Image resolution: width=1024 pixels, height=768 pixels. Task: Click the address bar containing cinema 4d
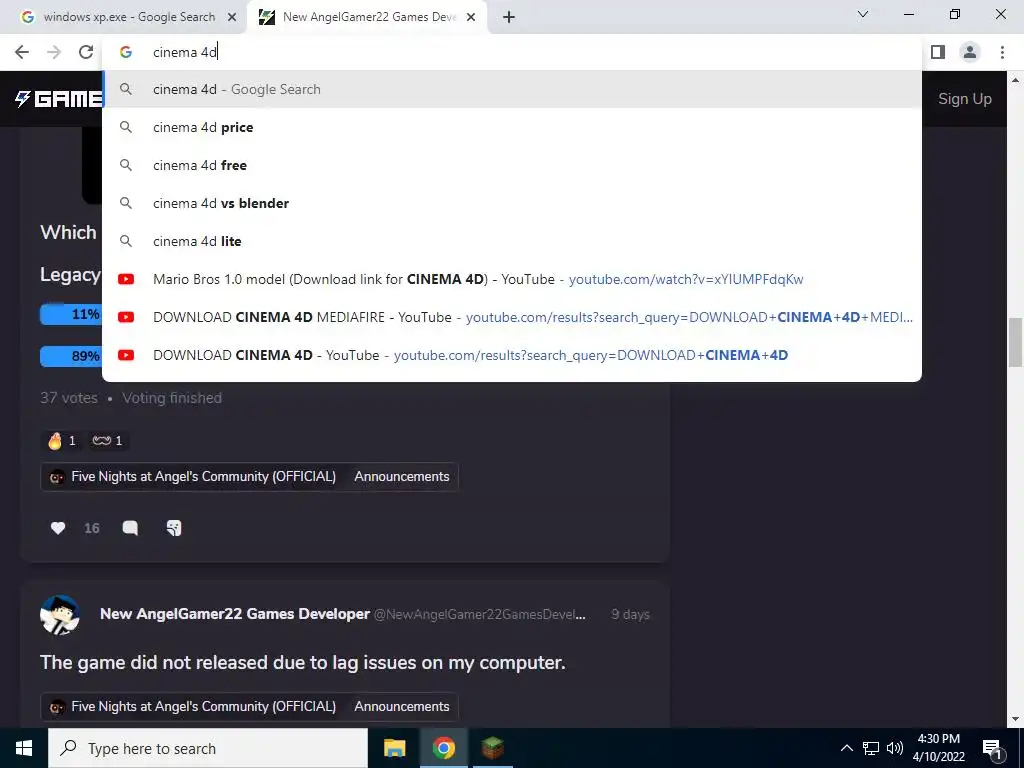coord(512,52)
